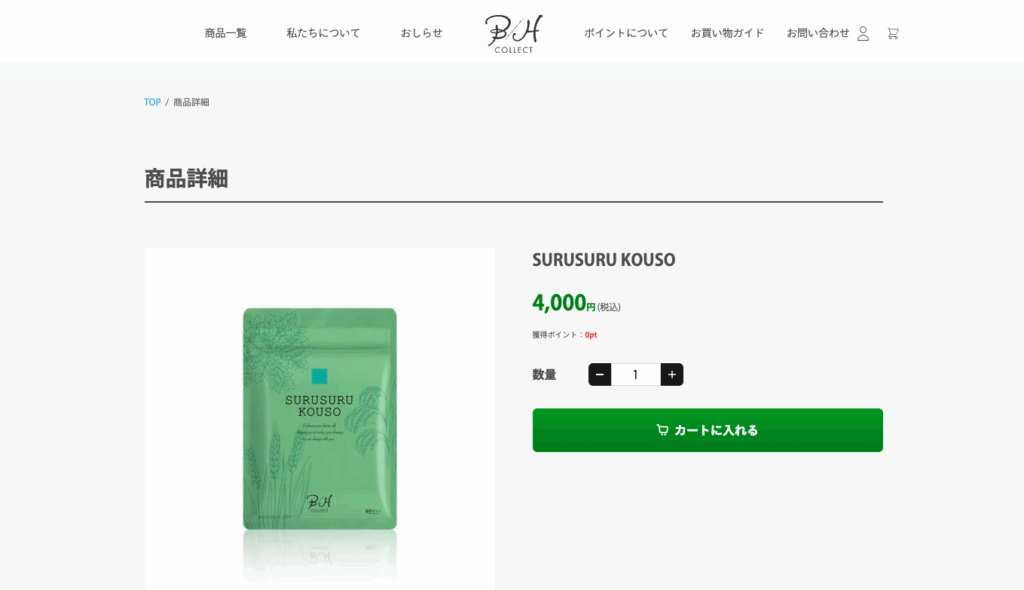Click the SURUSURU KOUSO product title
The image size is (1024, 590).
coord(603,259)
